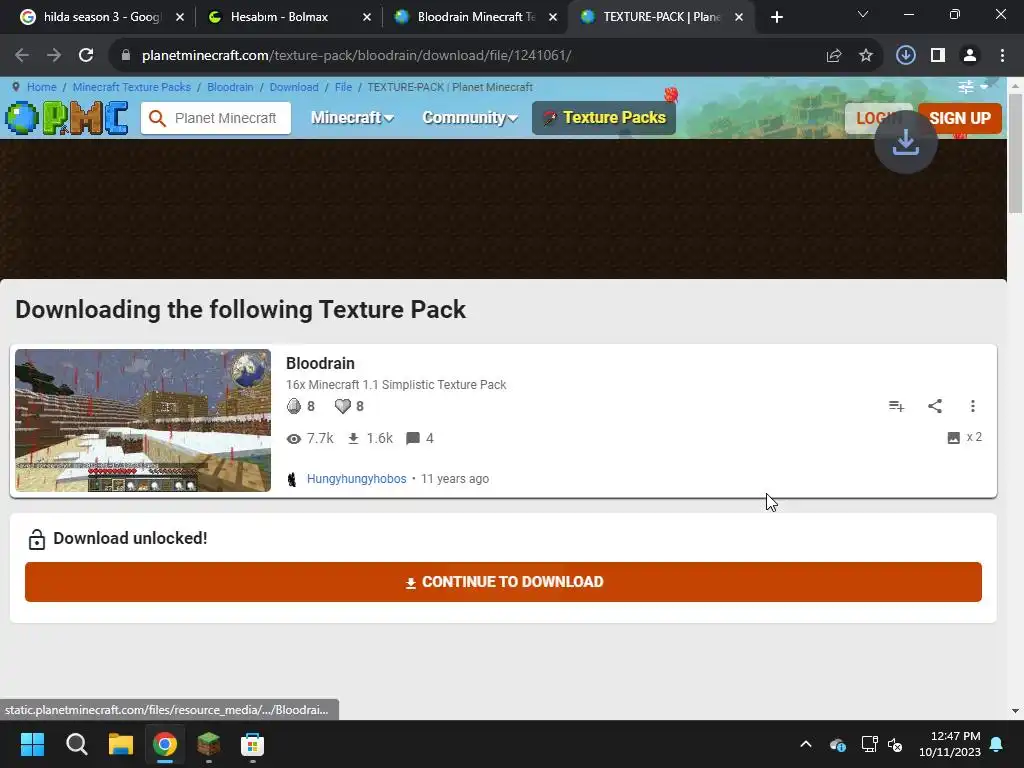Open the floating download icon near the Login button
This screenshot has width=1024, height=768.
click(906, 142)
